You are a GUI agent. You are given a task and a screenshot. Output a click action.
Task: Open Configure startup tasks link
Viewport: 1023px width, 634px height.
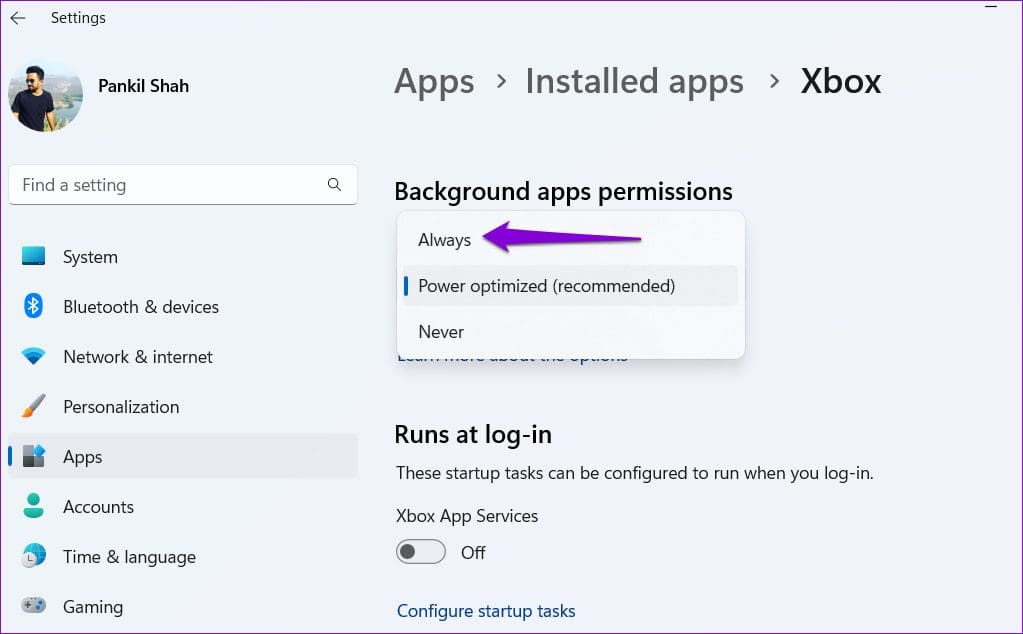[486, 611]
